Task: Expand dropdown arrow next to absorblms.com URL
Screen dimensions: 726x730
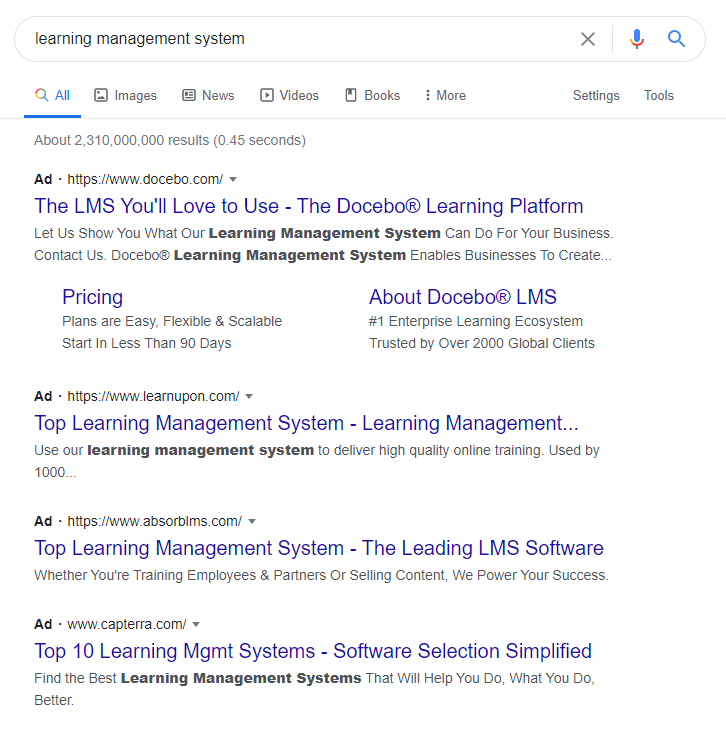Action: (x=252, y=521)
